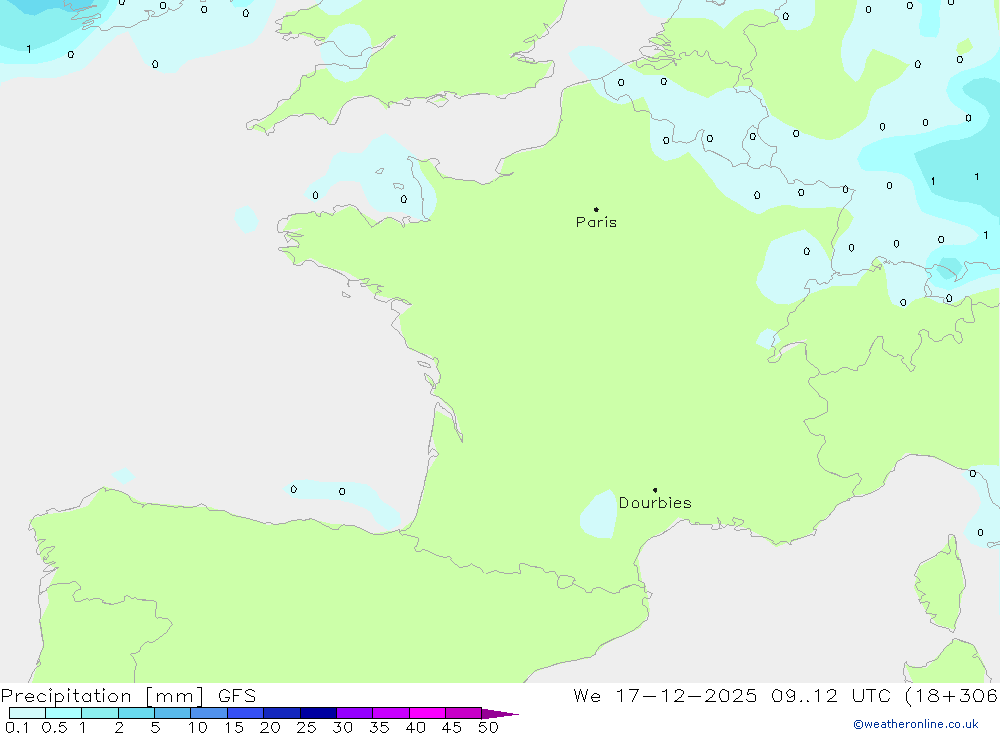This screenshot has height=733, width=1000.
Task: Click the "Precipitation [mm] GFS" title text
Action: click(128, 696)
